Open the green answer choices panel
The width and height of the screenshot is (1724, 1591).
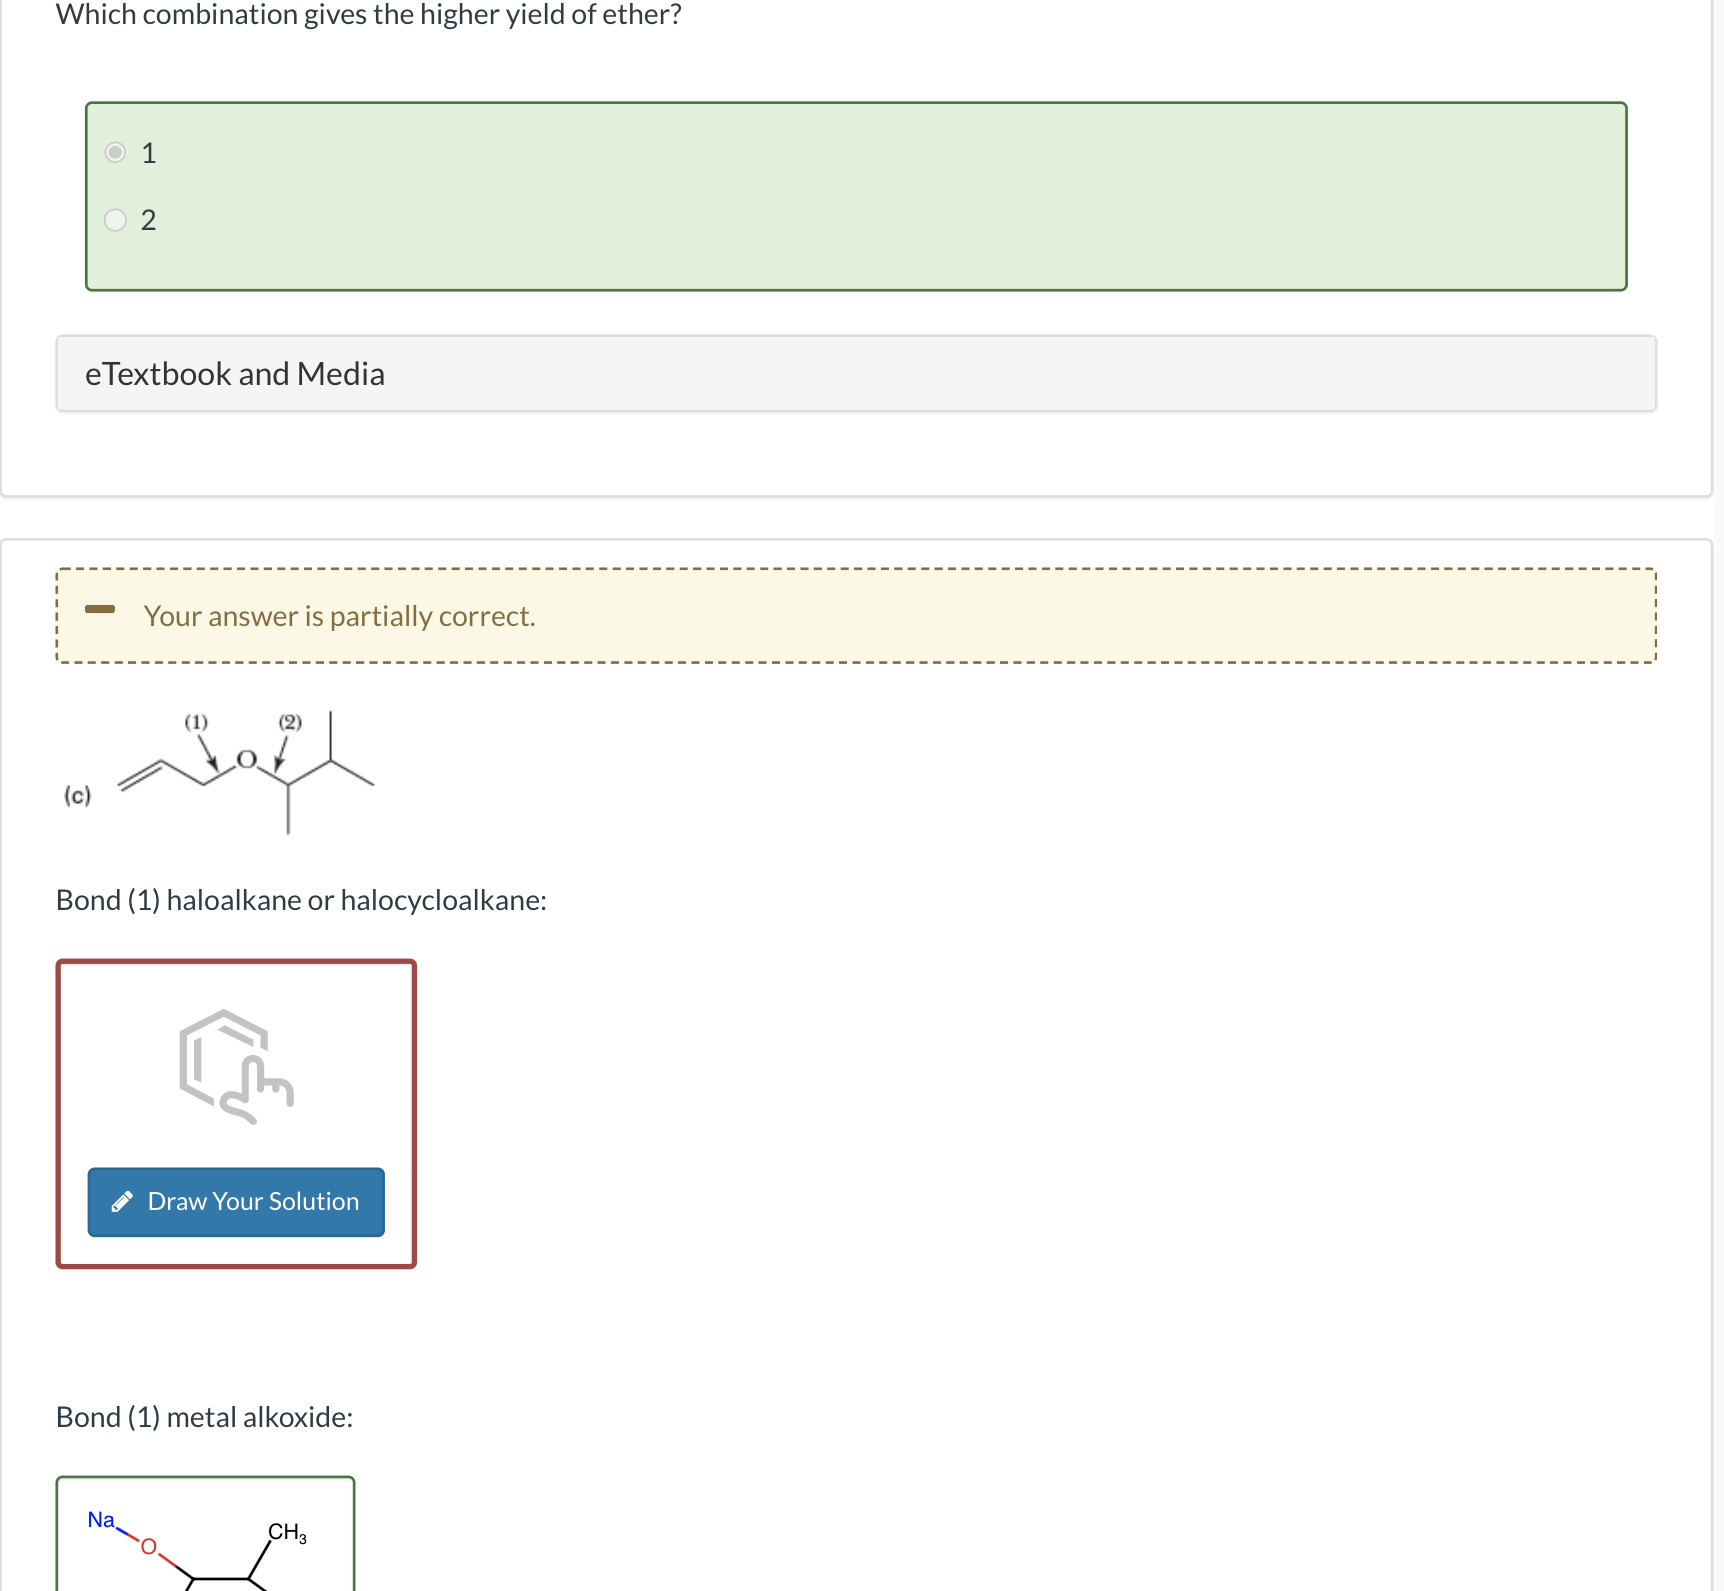[856, 195]
